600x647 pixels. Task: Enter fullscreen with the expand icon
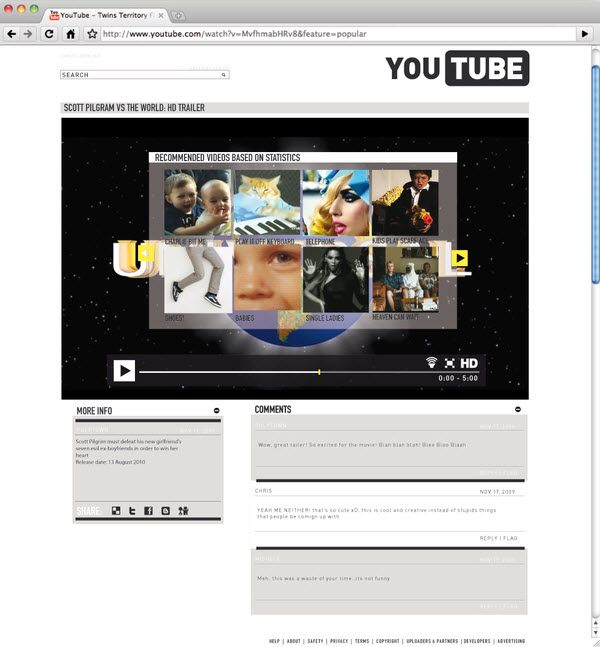(449, 363)
